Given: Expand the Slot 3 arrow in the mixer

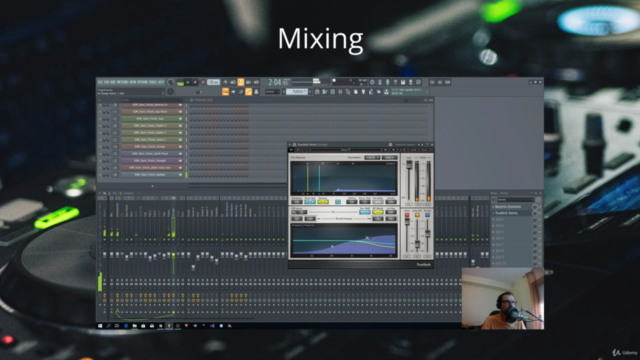Looking at the screenshot, I should [x=493, y=219].
